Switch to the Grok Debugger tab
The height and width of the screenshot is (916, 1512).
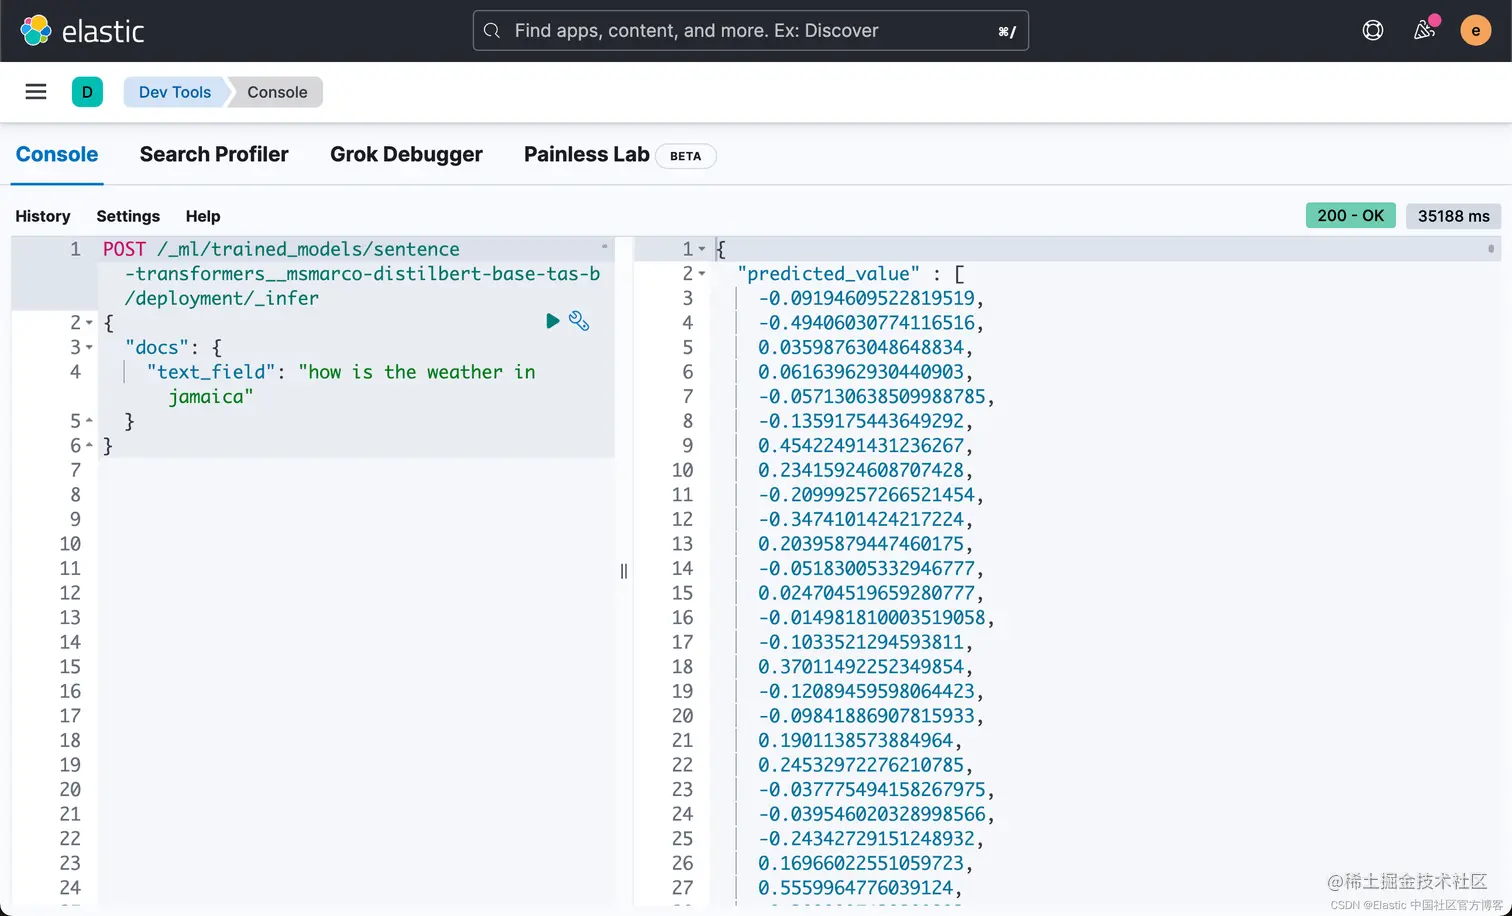[x=406, y=155]
